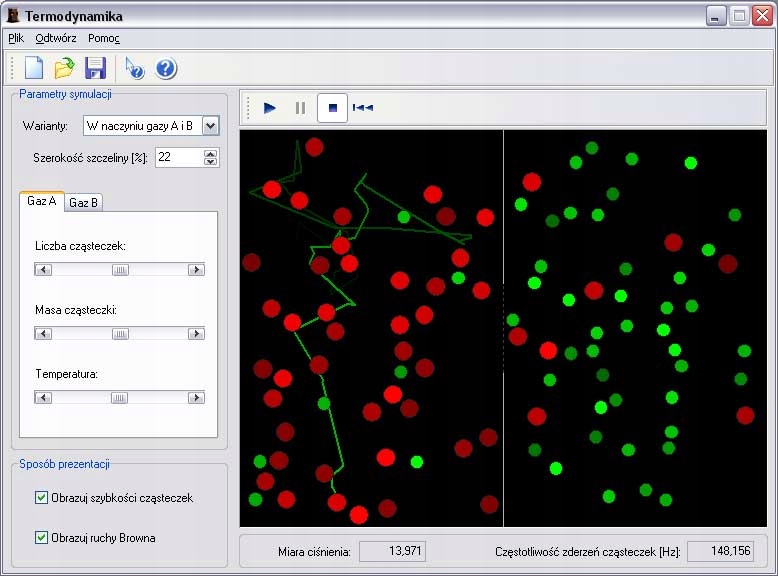
Task: Start simulation with the Play button
Action: tap(270, 107)
